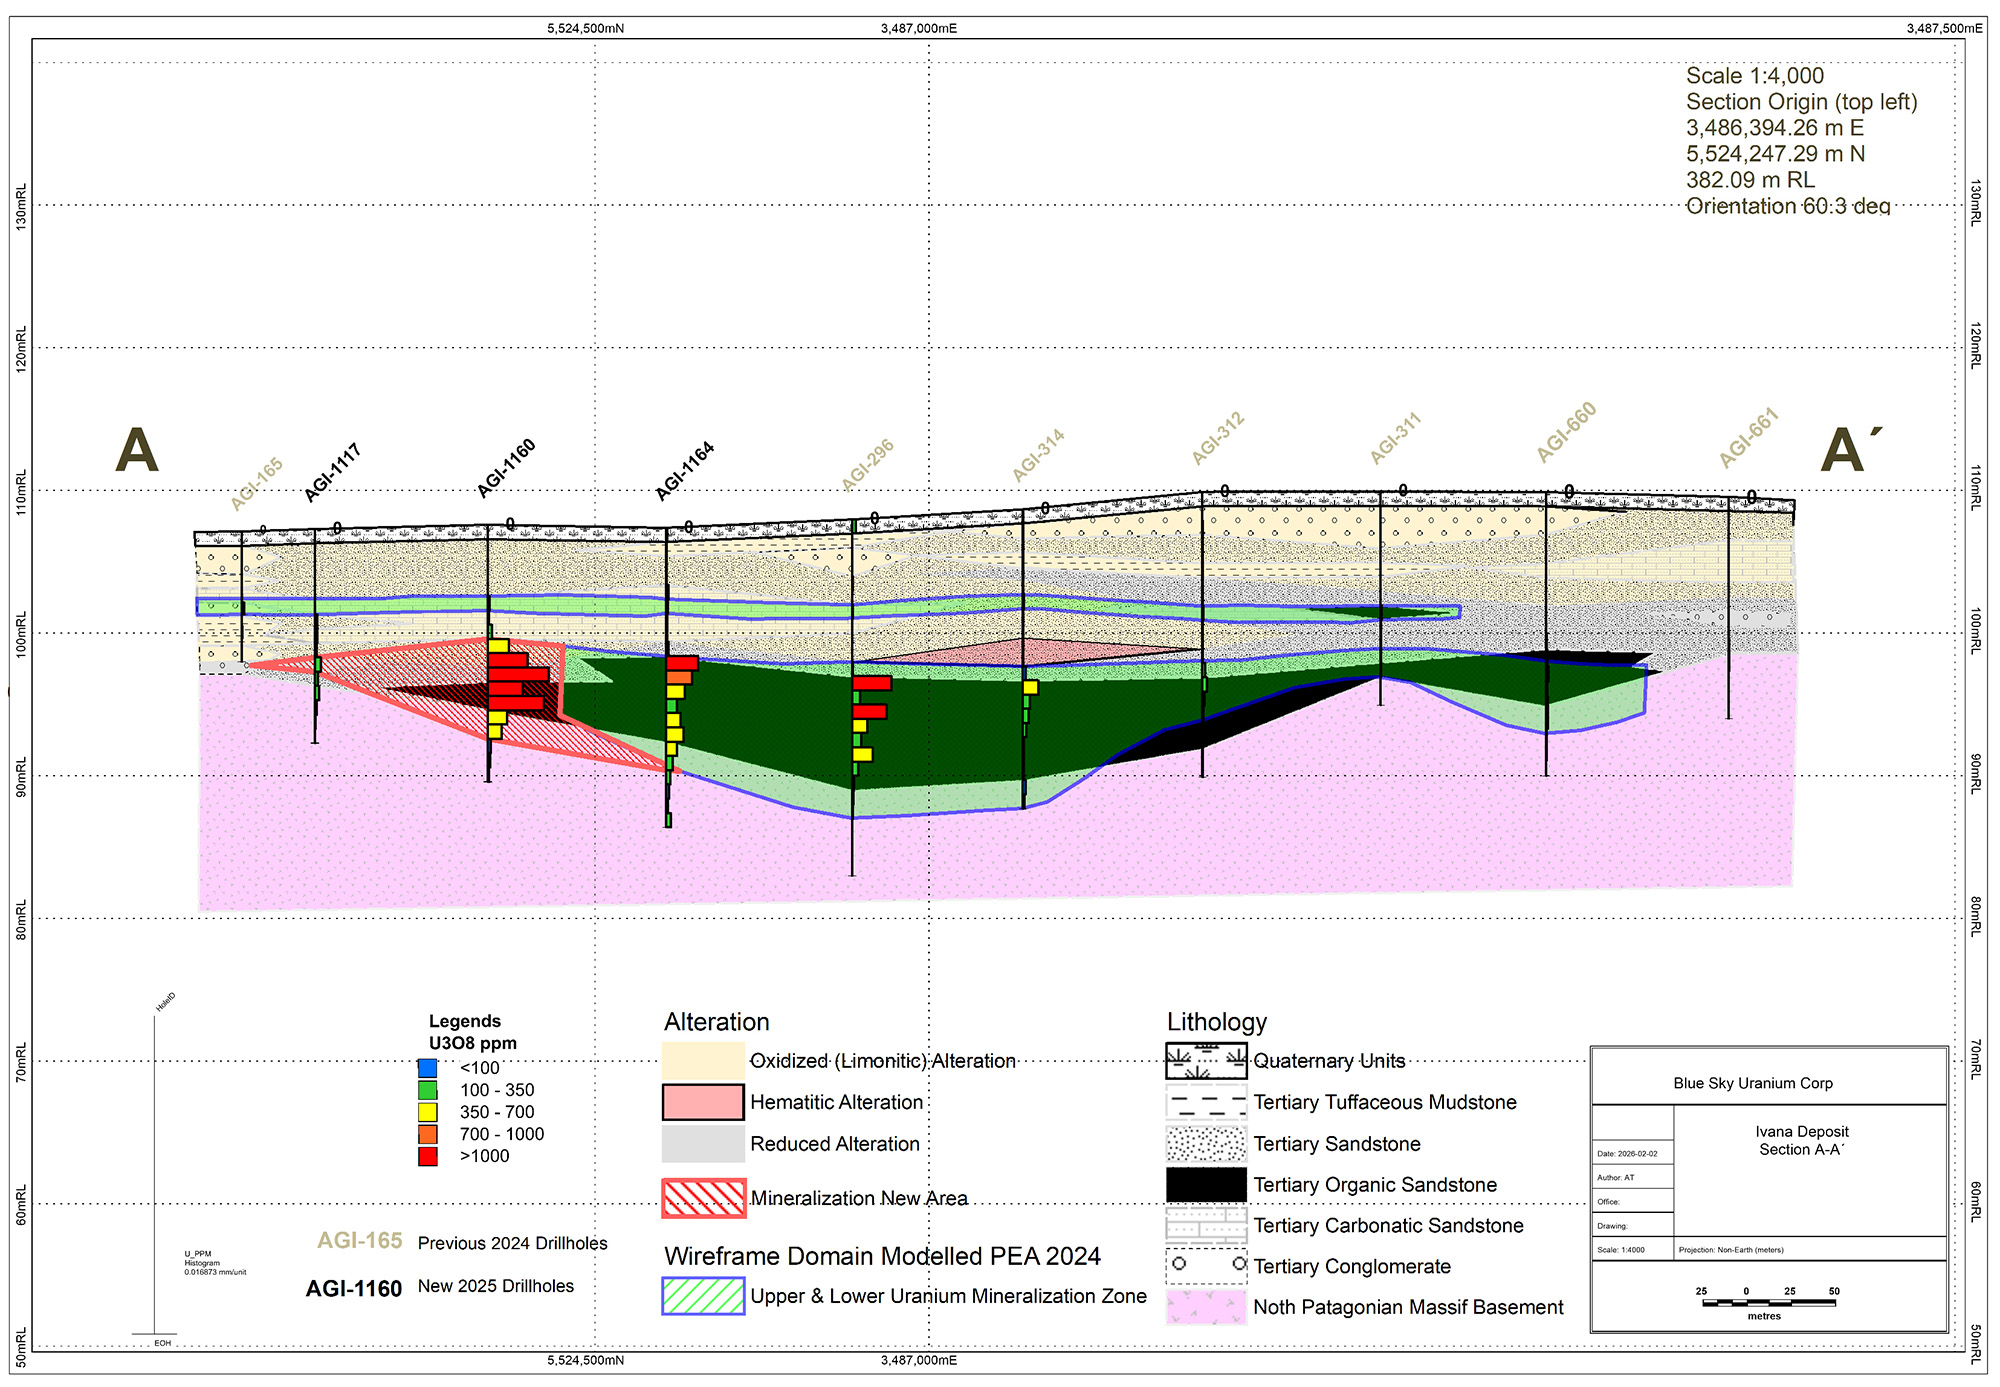Image resolution: width=2000 pixels, height=1387 pixels.
Task: Click the Scale 1:4,000 text at top
Action: click(1754, 76)
